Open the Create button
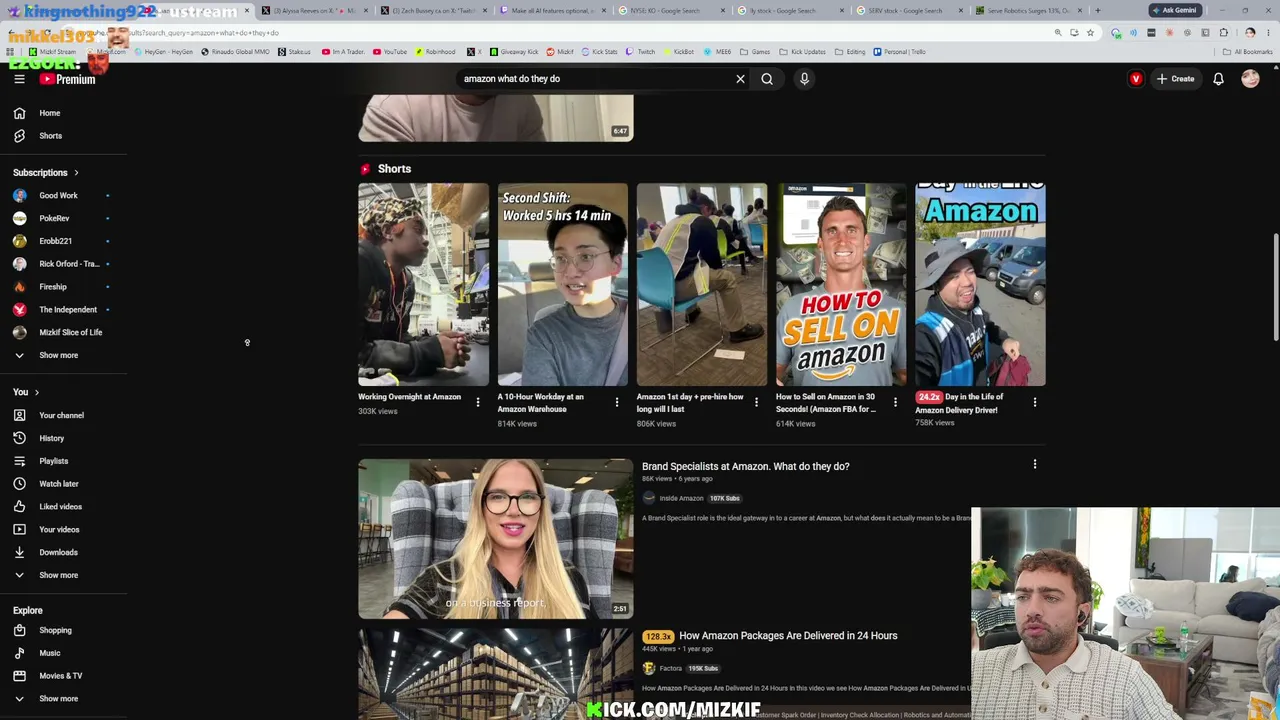Screen dimensions: 1280x720 click(1175, 79)
